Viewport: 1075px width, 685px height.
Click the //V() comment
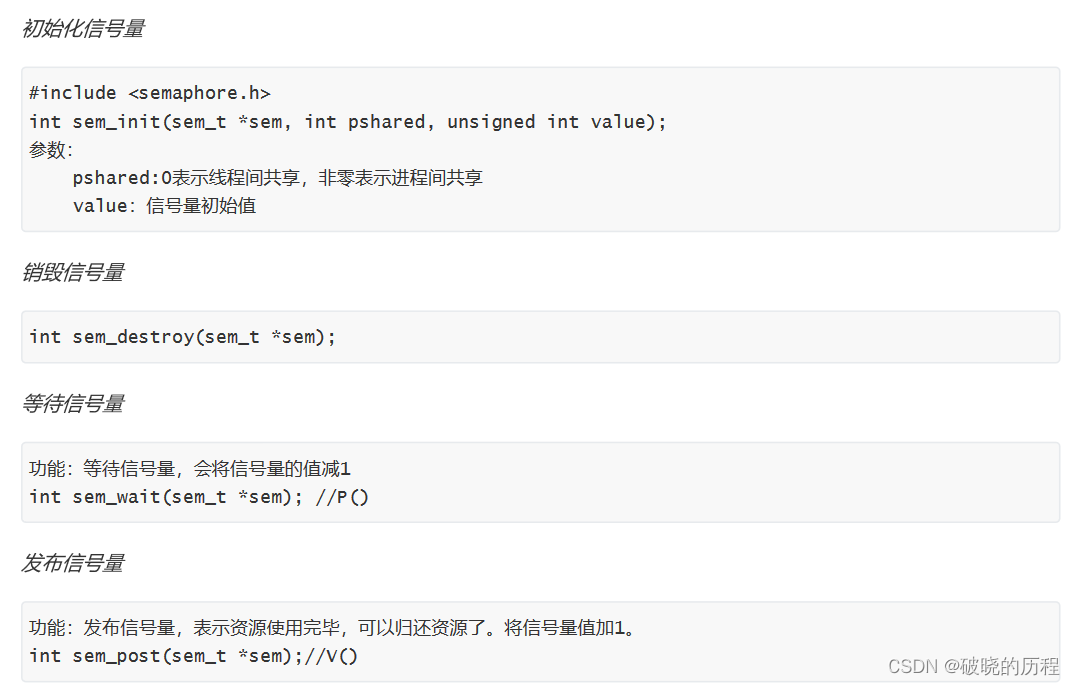(331, 656)
